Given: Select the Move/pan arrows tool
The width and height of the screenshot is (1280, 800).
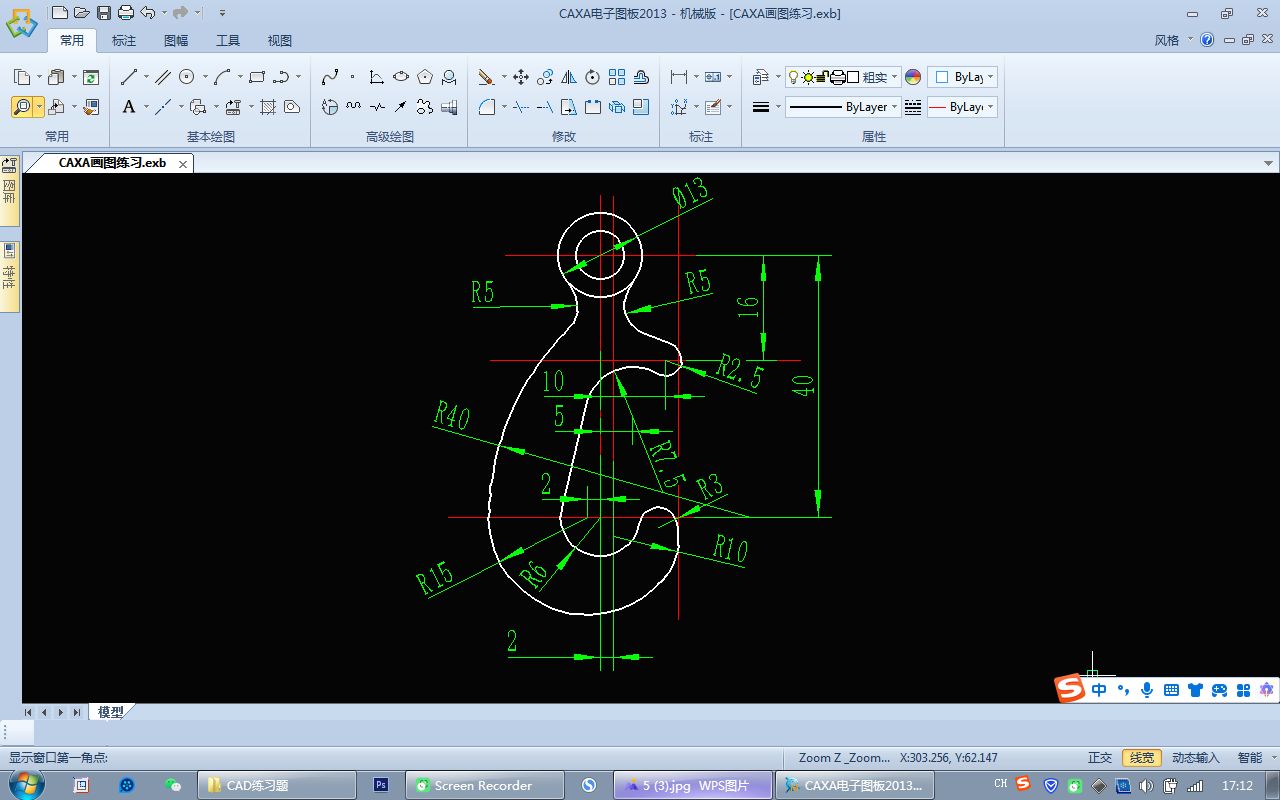Looking at the screenshot, I should pyautogui.click(x=521, y=77).
